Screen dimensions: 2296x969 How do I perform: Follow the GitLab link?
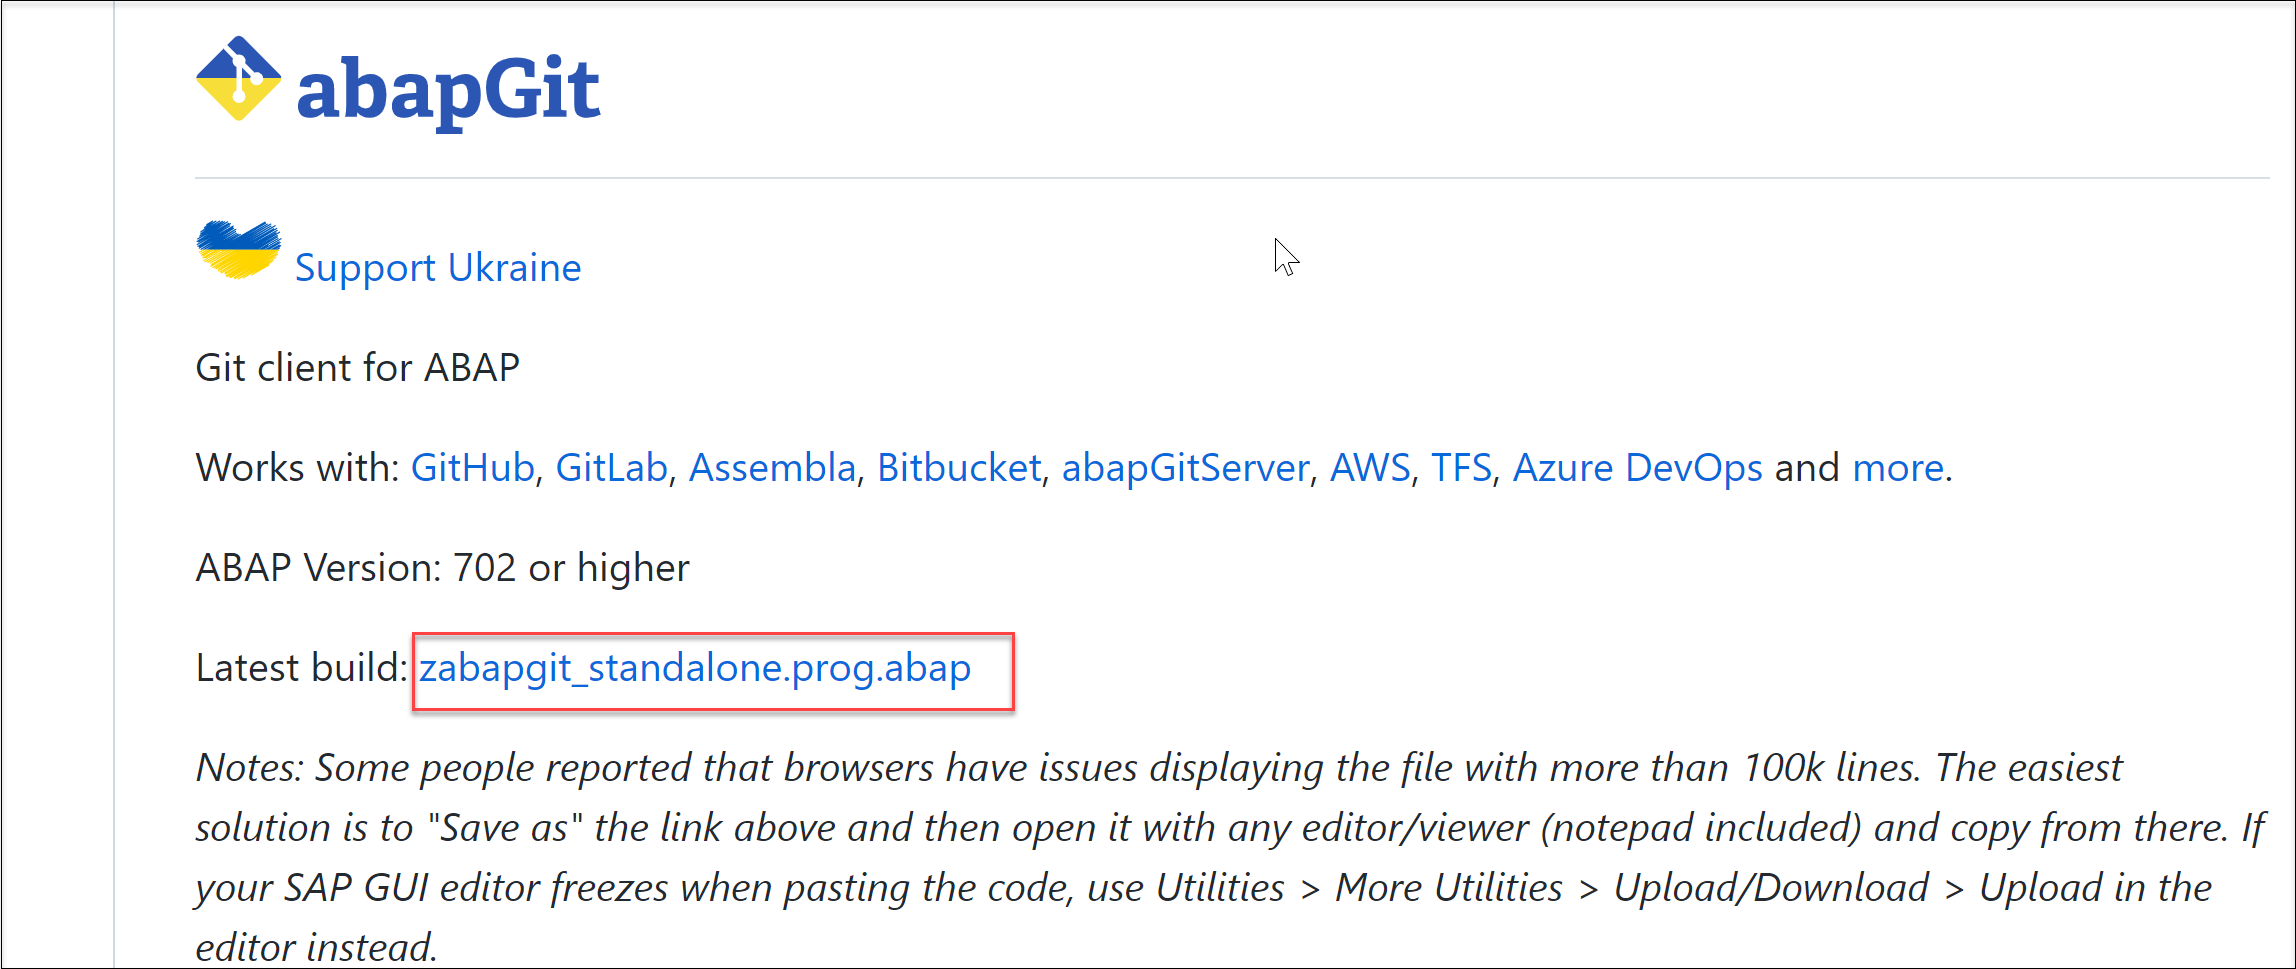pyautogui.click(x=611, y=468)
